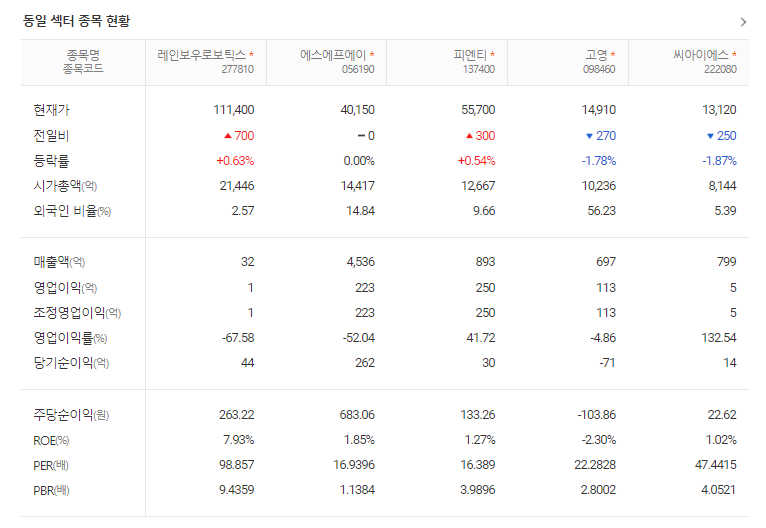This screenshot has width=766, height=528.
Task: Click PBR value 9.4359
Action: [x=236, y=489]
